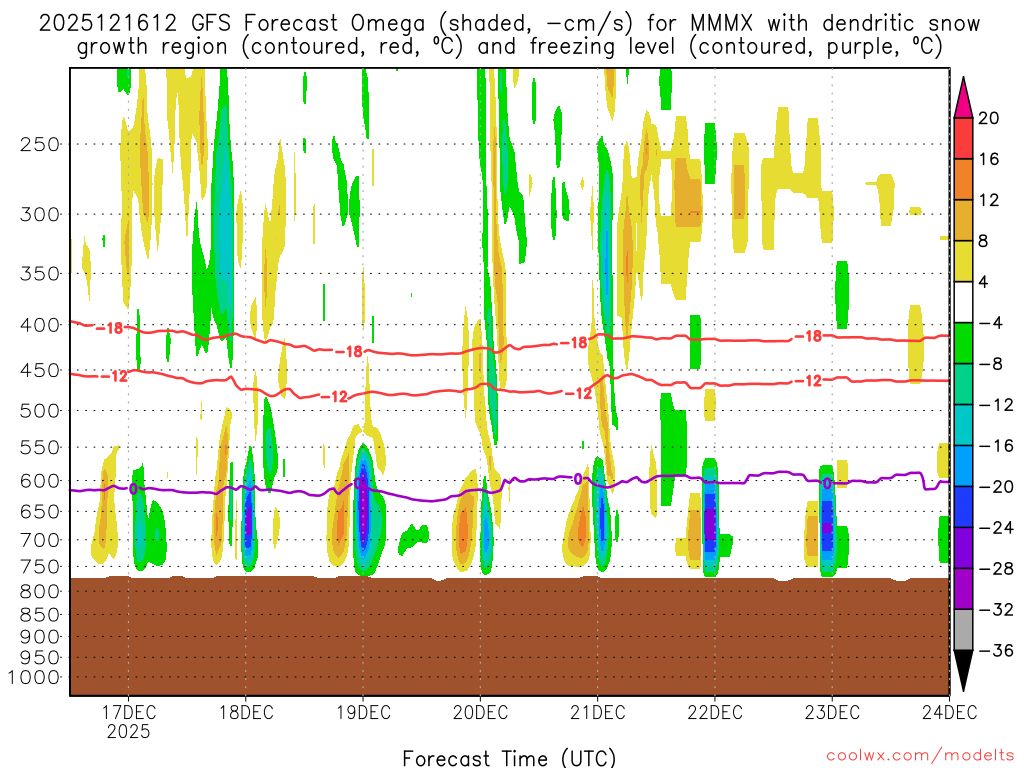The image size is (1024, 768).
Task: Jump to the 17DEC 2025 axis label
Action: [x=128, y=721]
